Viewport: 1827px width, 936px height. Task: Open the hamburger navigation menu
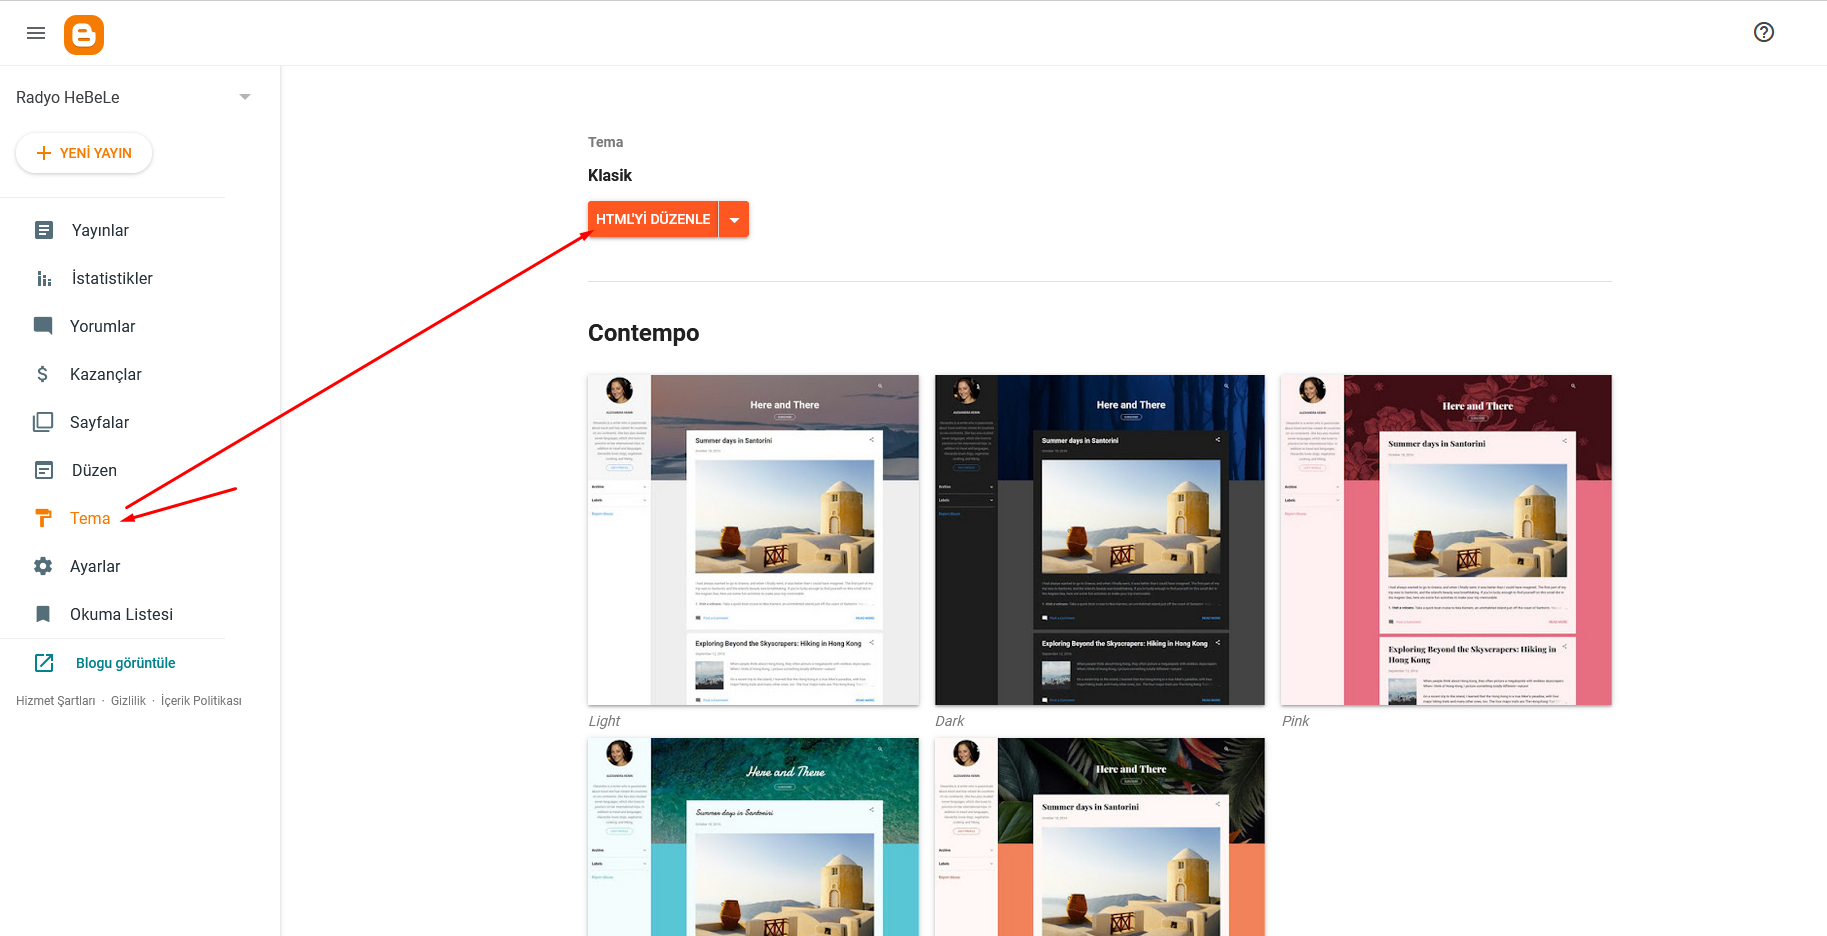[36, 33]
